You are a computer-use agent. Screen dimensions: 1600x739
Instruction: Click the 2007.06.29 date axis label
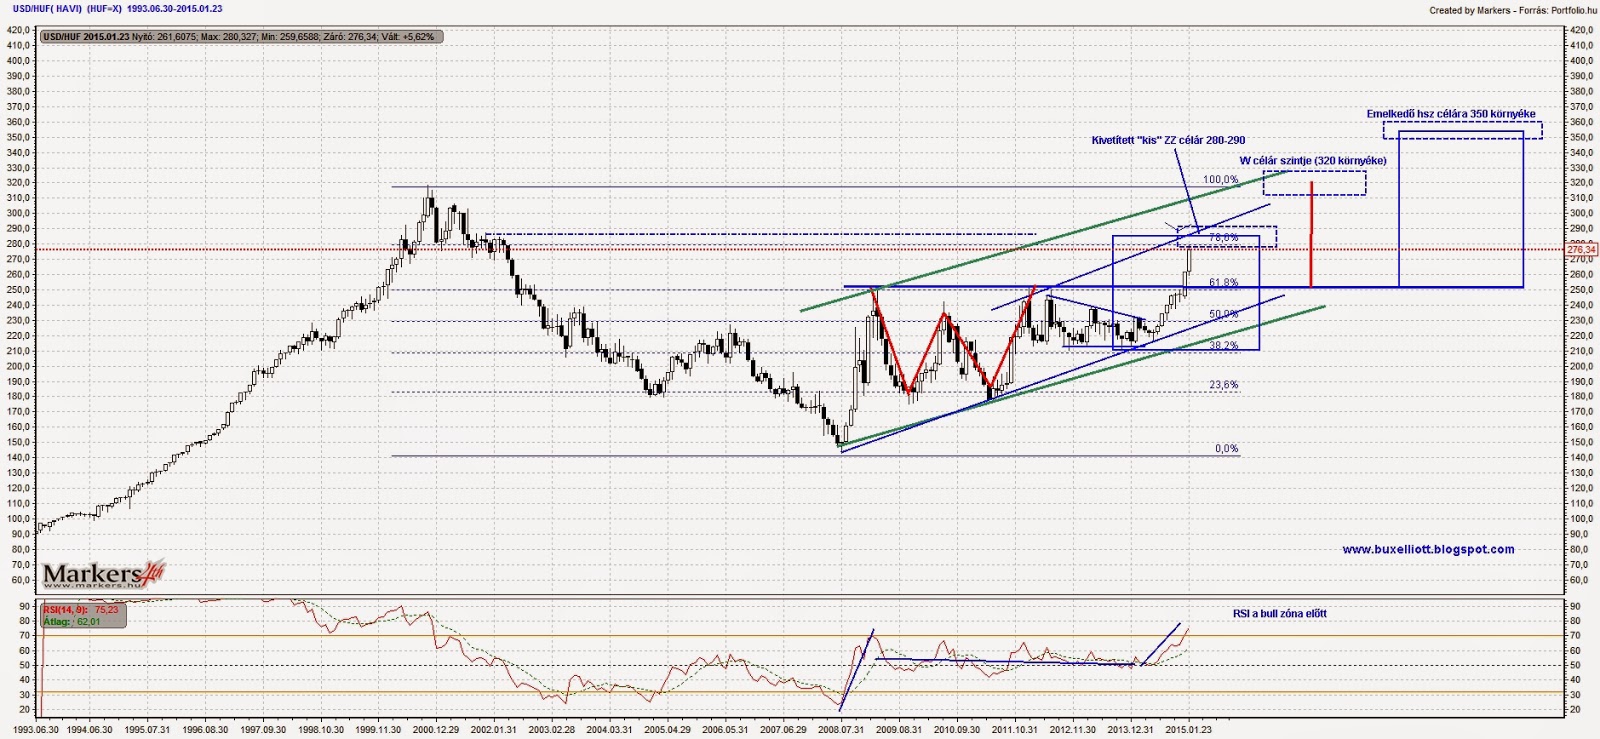pyautogui.click(x=782, y=731)
